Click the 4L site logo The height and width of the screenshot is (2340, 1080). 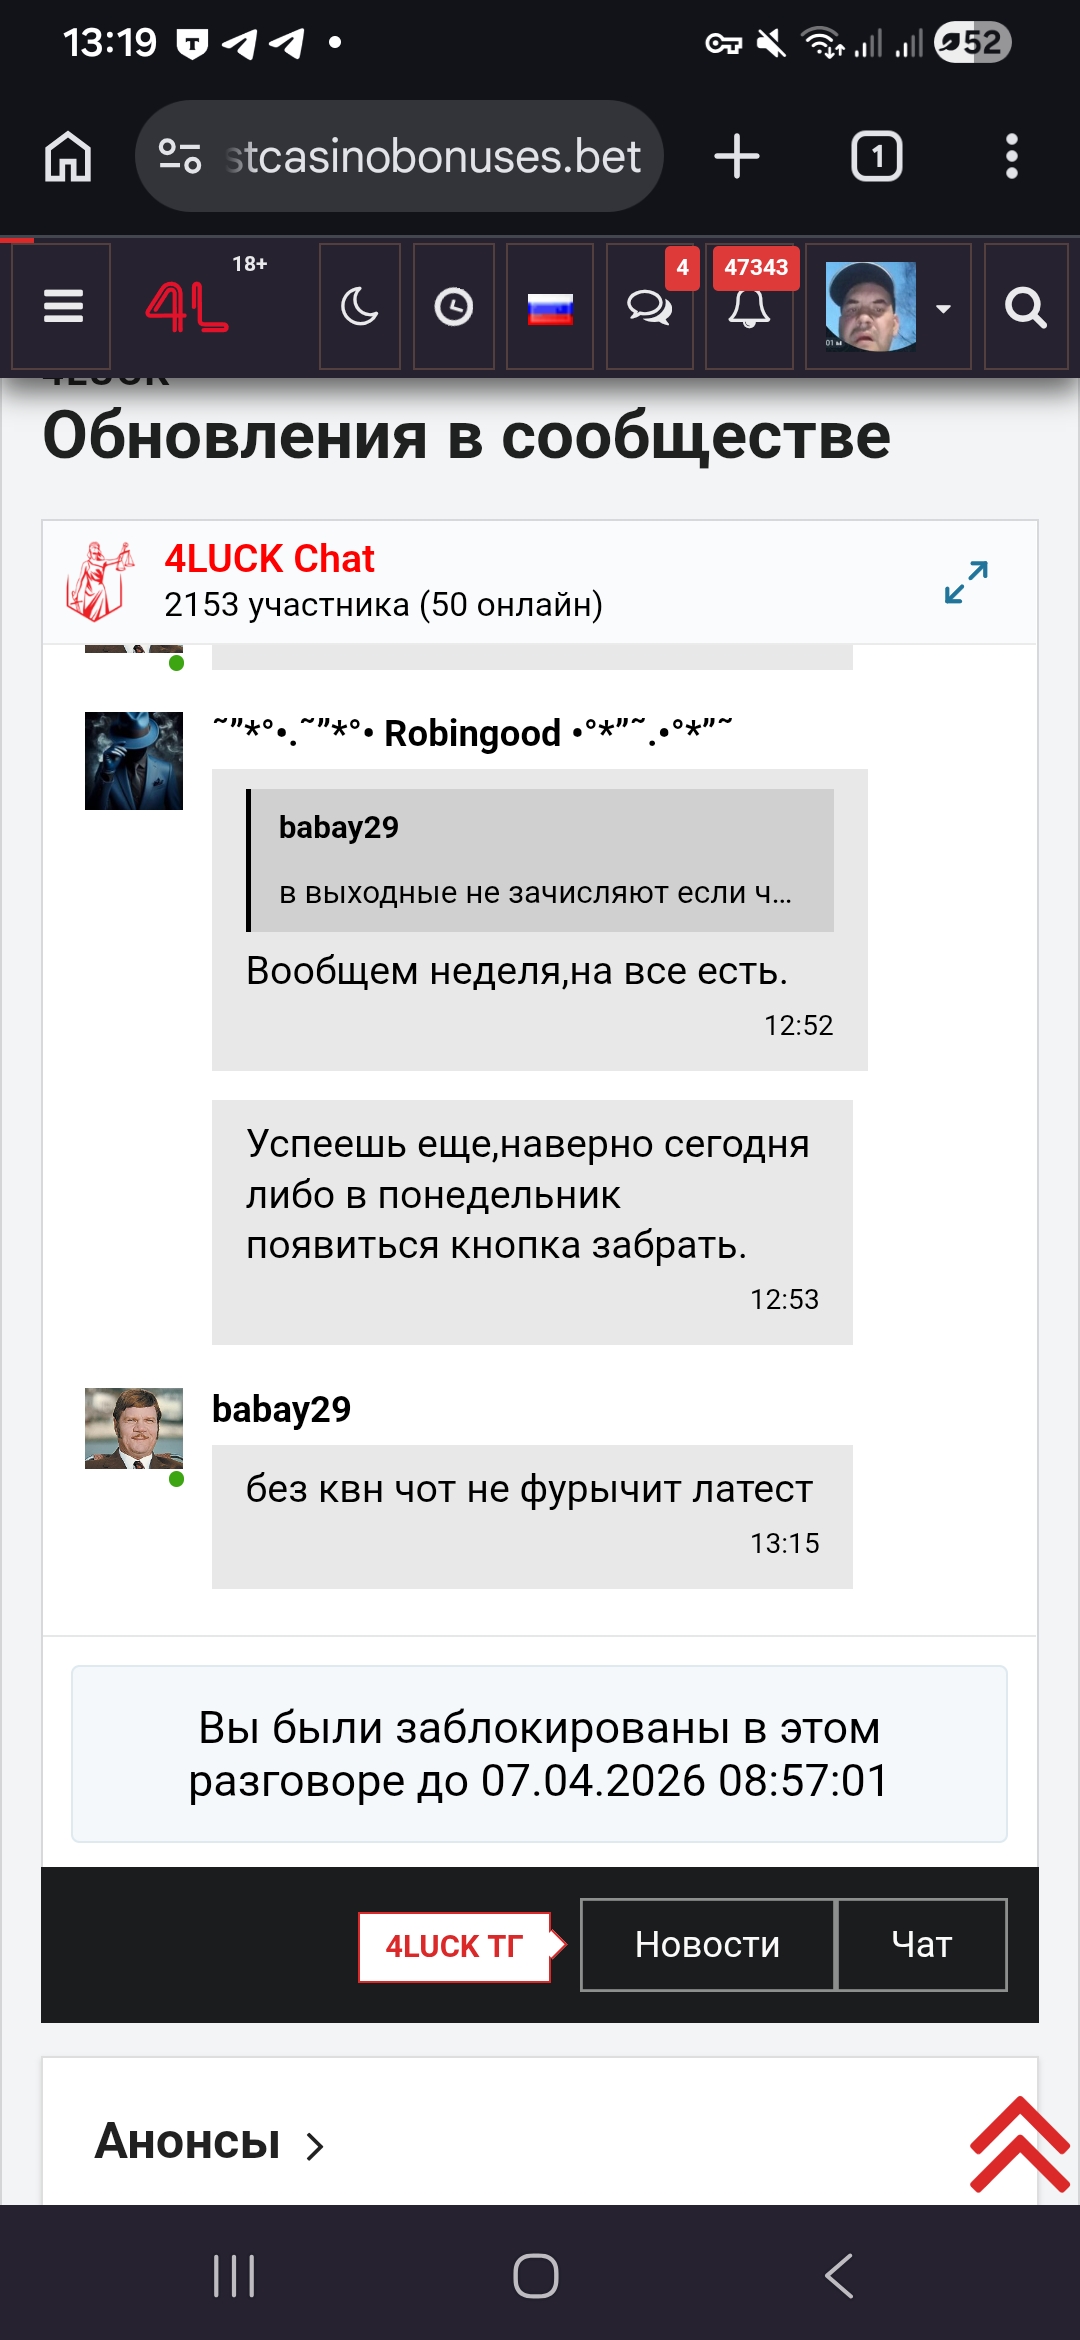[187, 307]
